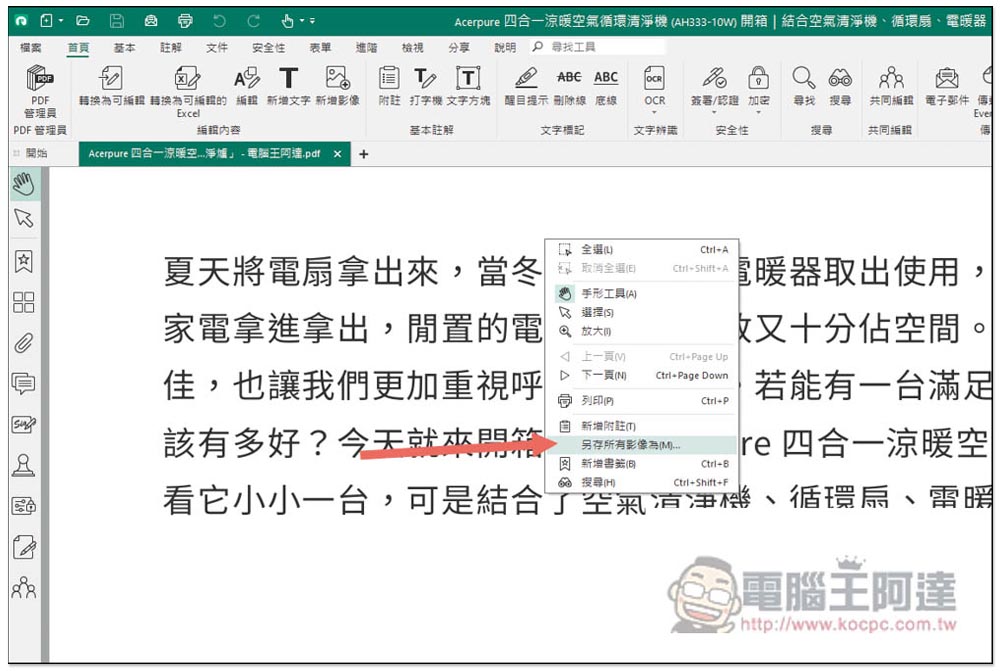1000x671 pixels.
Task: Switch to the 進階 ribbon tab
Action: click(366, 48)
